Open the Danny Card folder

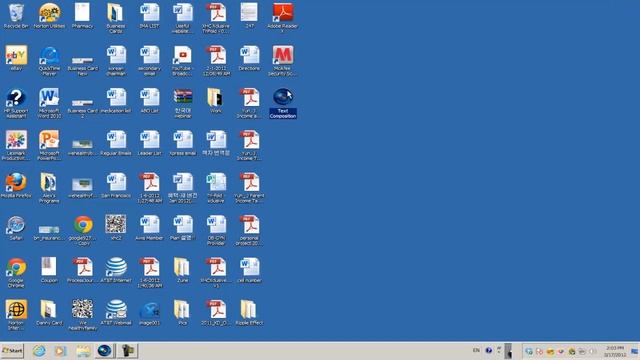pyautogui.click(x=49, y=313)
